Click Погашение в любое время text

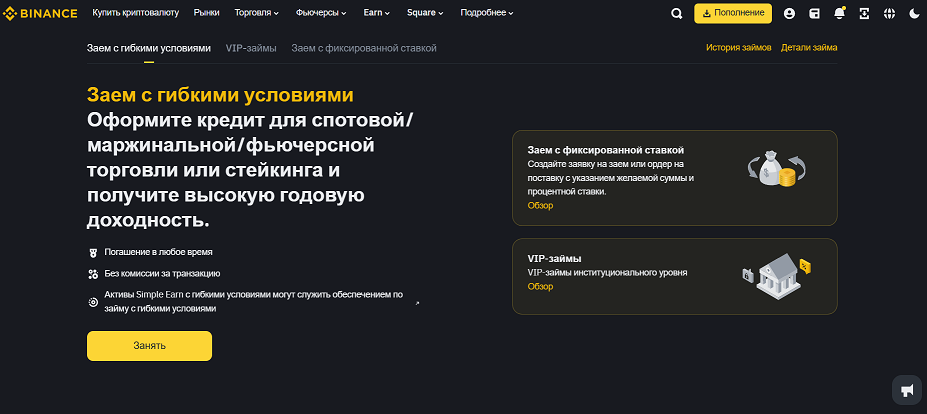(x=158, y=252)
